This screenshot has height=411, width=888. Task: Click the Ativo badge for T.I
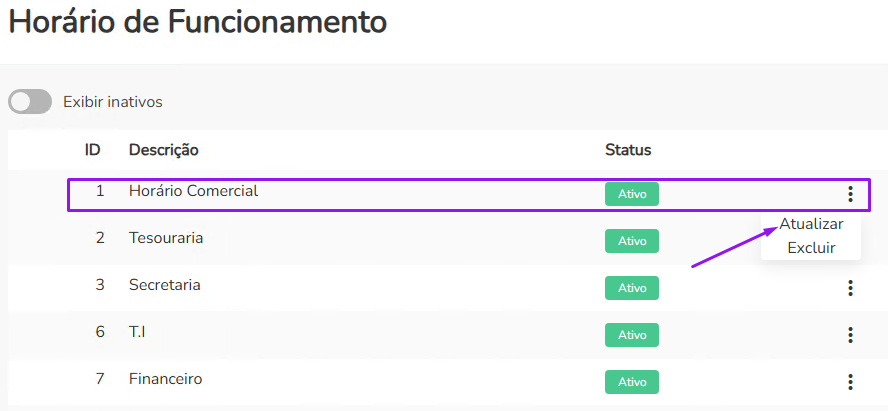coord(632,335)
